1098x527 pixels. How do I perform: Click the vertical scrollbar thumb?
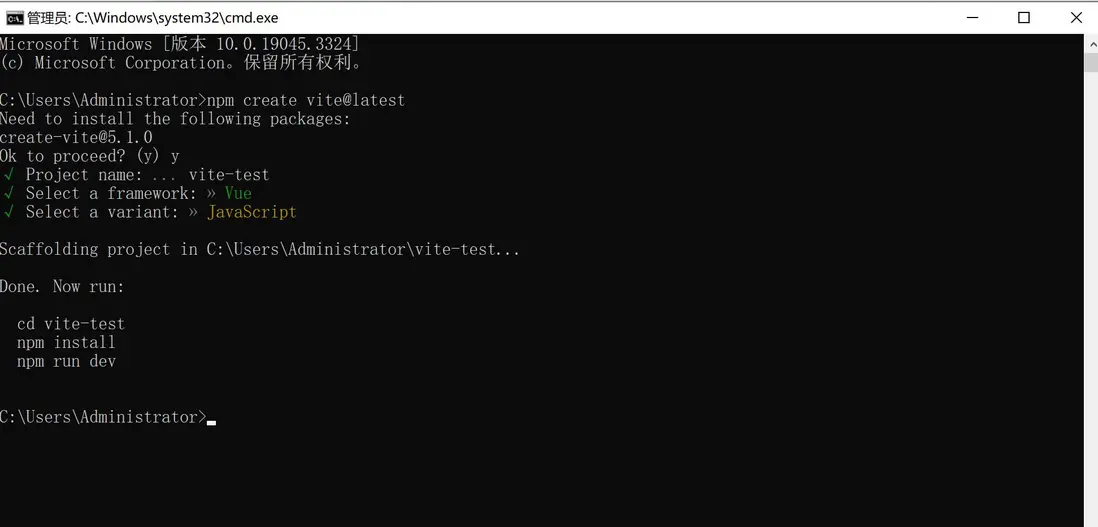point(1090,62)
